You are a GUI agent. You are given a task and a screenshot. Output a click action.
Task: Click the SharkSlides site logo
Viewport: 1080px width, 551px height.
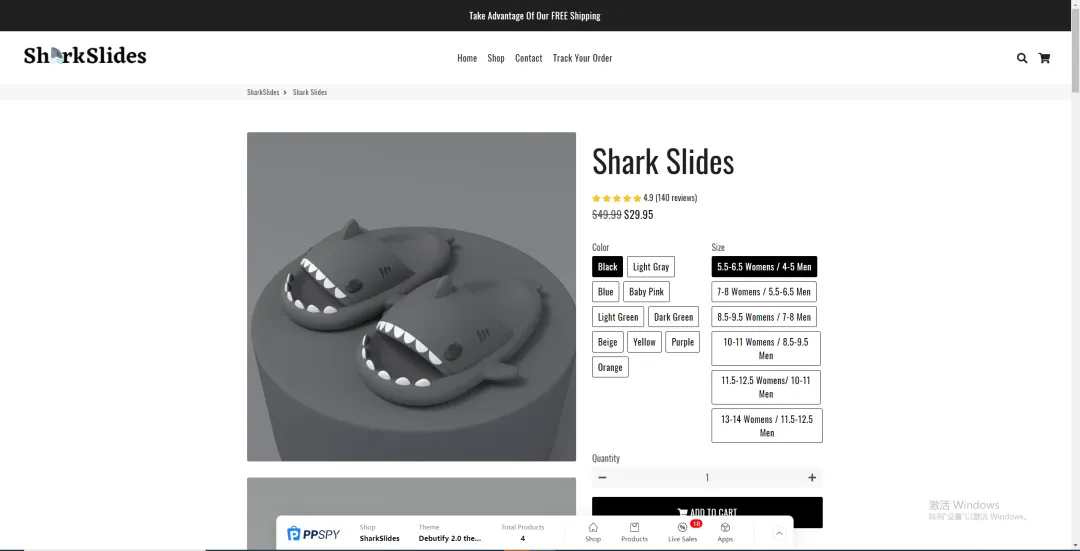click(x=85, y=56)
